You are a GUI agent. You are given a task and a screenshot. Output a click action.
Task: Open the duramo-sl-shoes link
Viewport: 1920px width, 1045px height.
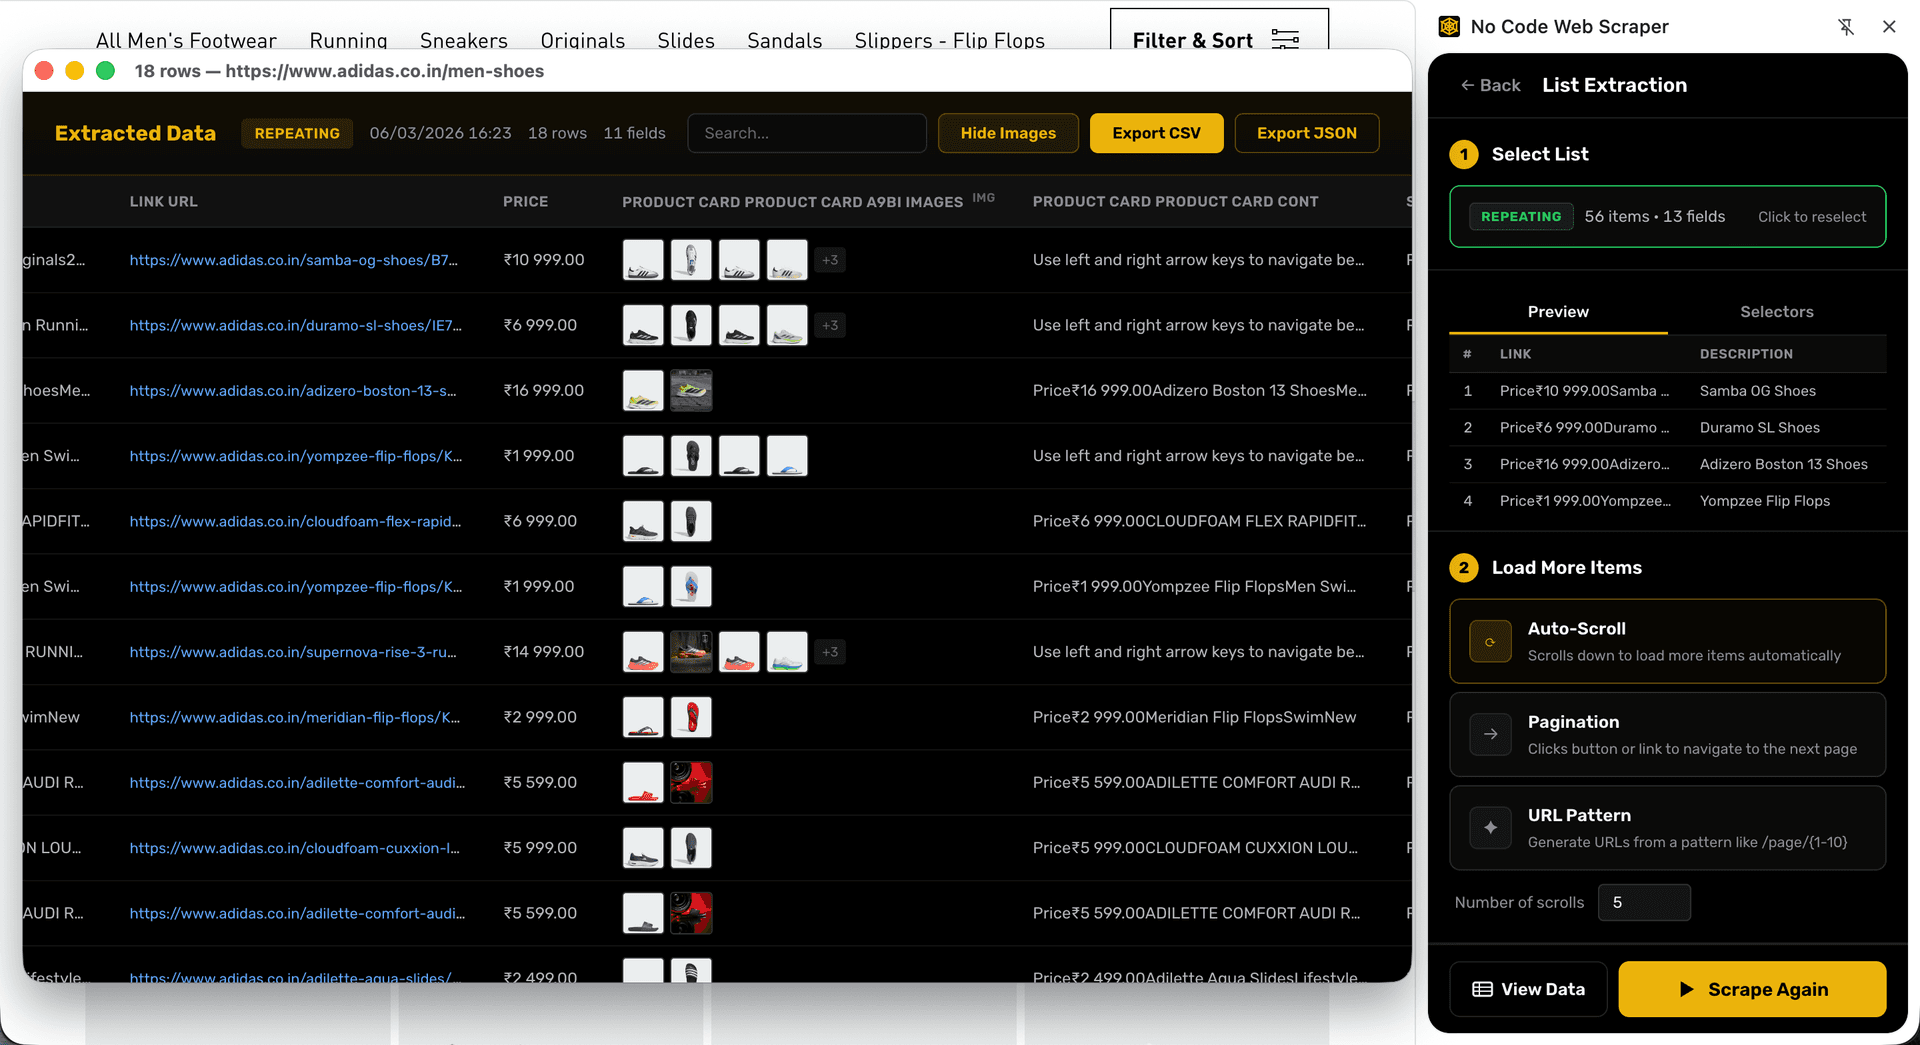coord(295,325)
